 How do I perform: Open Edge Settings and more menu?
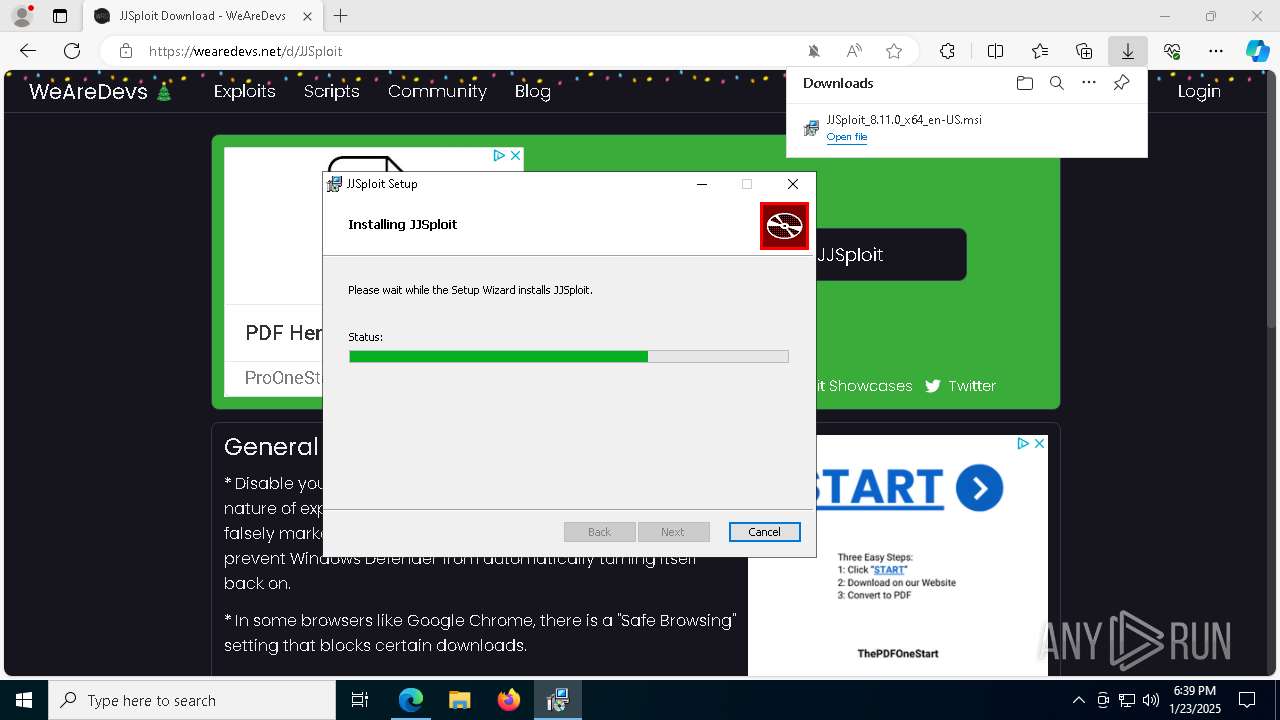(1216, 51)
